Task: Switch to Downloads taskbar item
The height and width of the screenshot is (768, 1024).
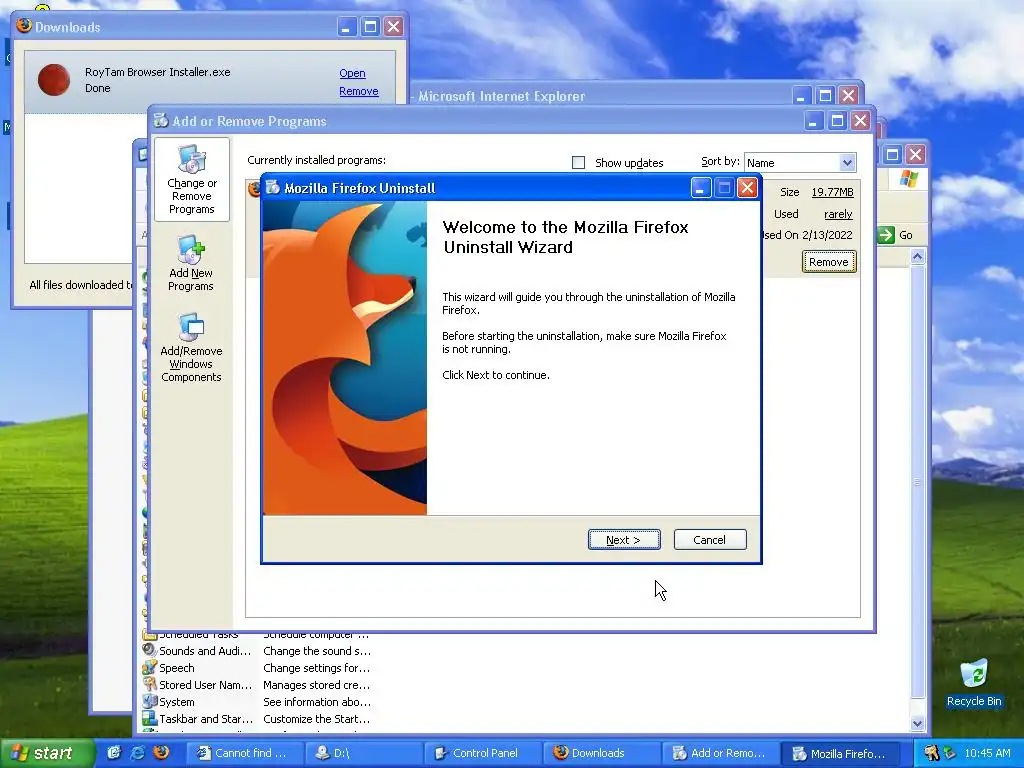Action: [601, 753]
